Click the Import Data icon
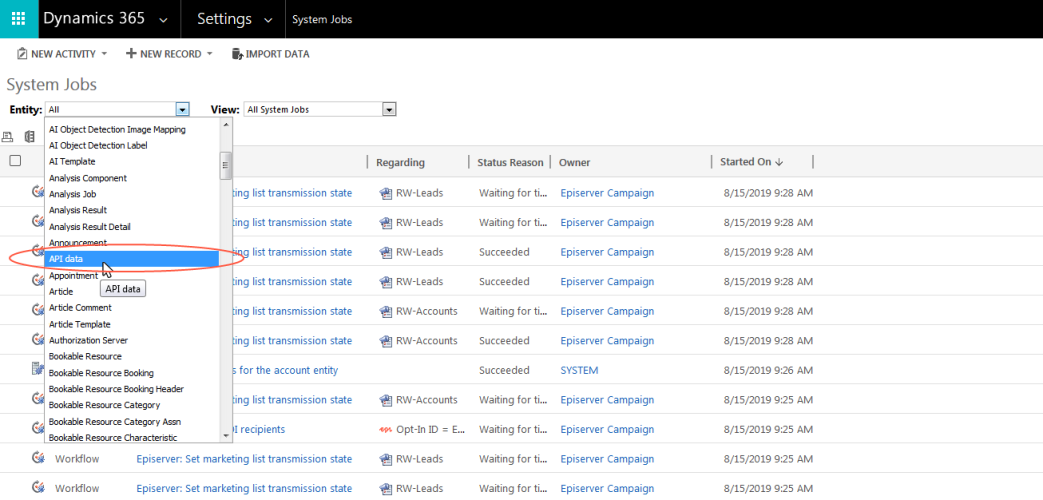Viewport: 1043px width, 500px height. [237, 54]
